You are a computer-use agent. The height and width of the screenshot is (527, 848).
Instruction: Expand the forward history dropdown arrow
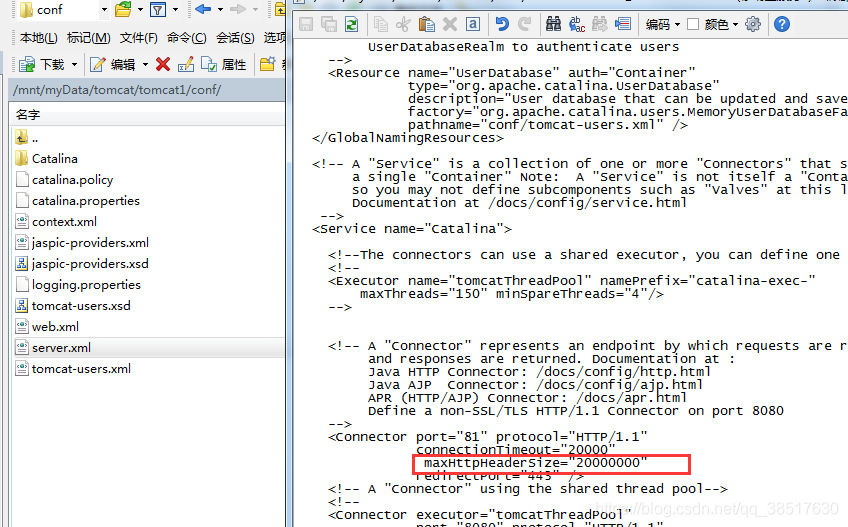(255, 10)
